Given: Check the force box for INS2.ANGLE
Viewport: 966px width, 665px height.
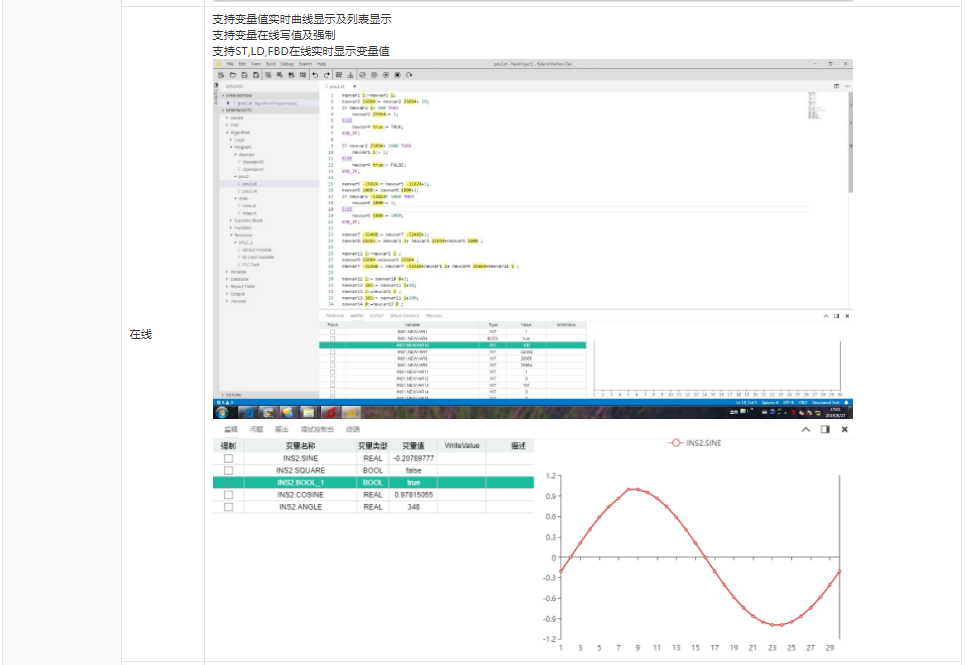Looking at the screenshot, I should (228, 507).
